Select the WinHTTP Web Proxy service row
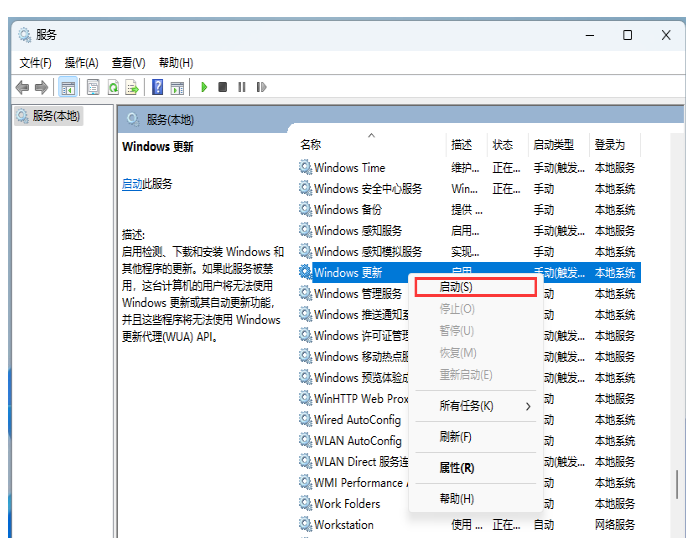The width and height of the screenshot is (686, 538). 353,398
